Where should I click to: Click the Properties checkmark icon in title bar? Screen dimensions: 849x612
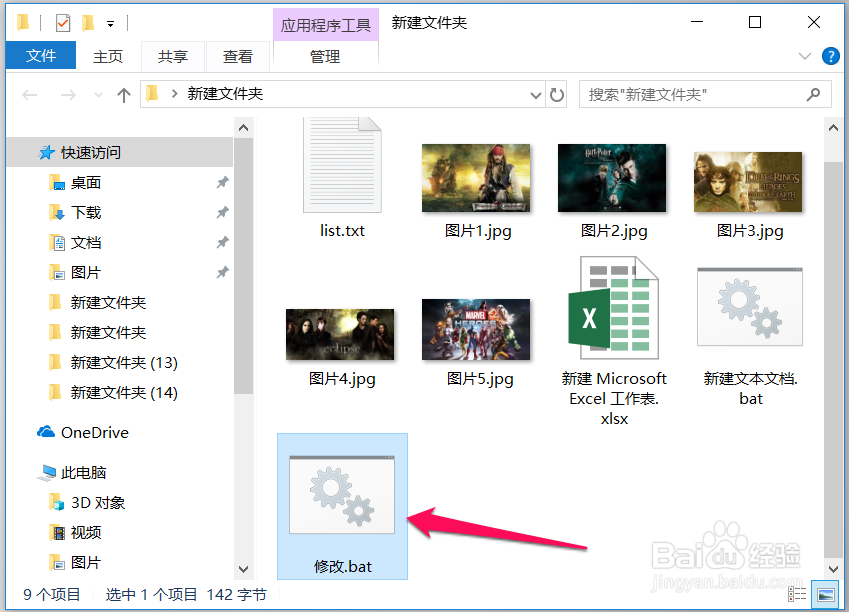(63, 23)
